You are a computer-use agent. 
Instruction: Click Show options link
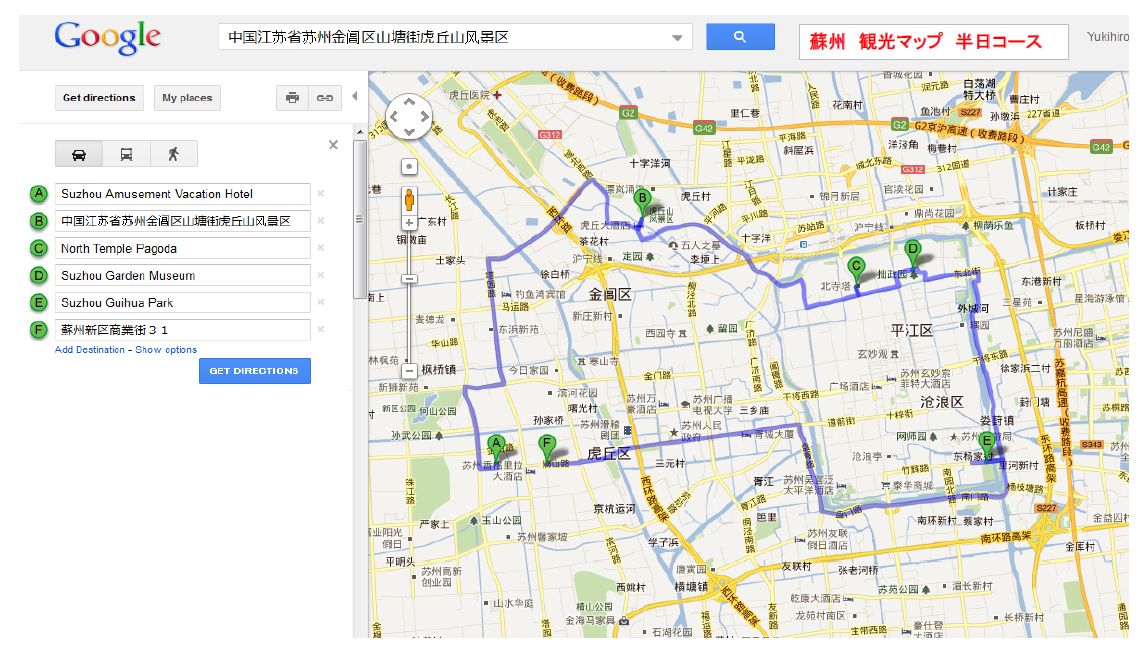(x=166, y=350)
